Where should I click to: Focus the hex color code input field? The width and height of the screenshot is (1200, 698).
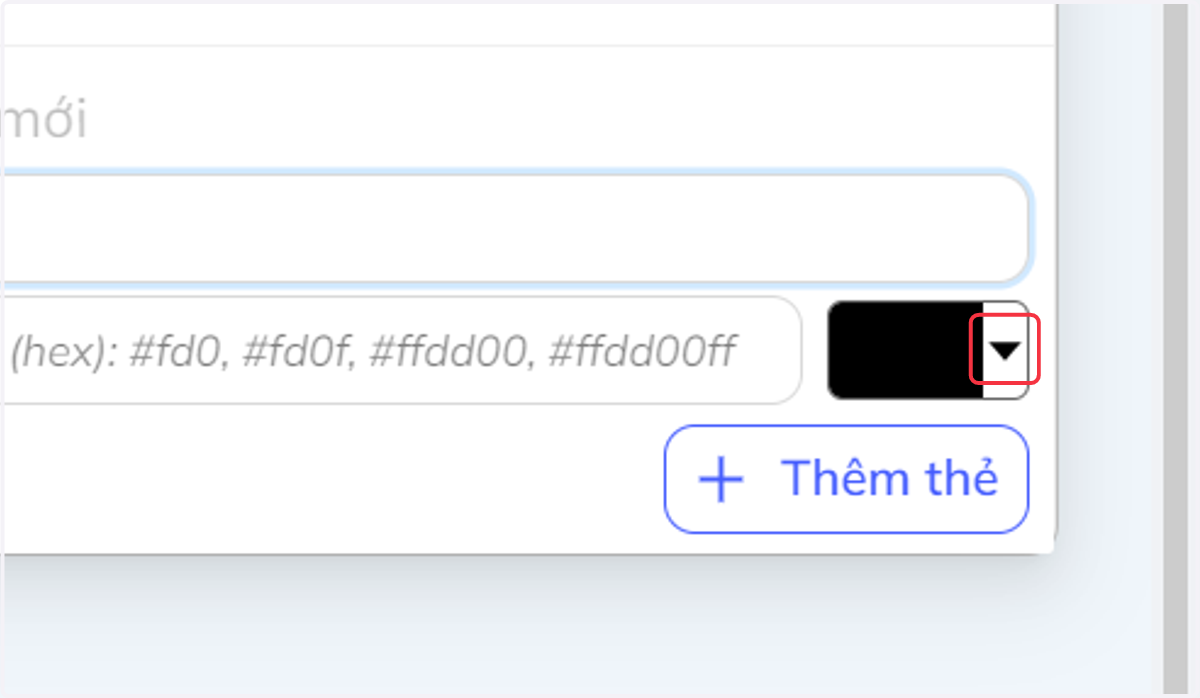(x=400, y=351)
